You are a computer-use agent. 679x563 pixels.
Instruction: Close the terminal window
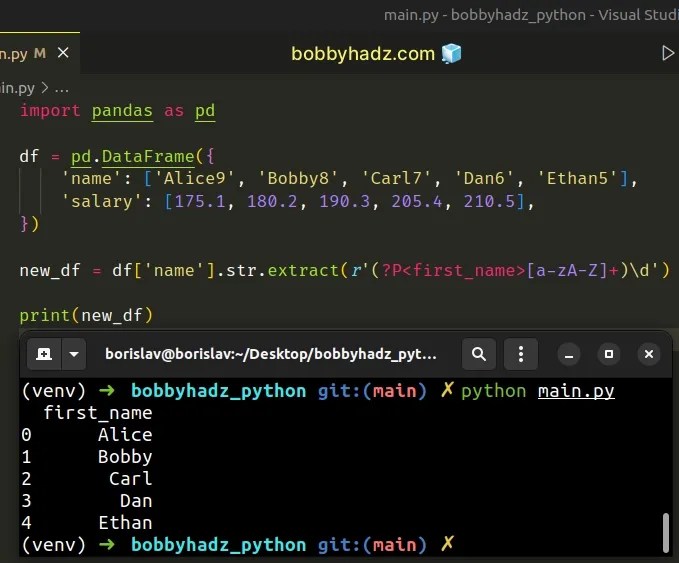(x=649, y=355)
